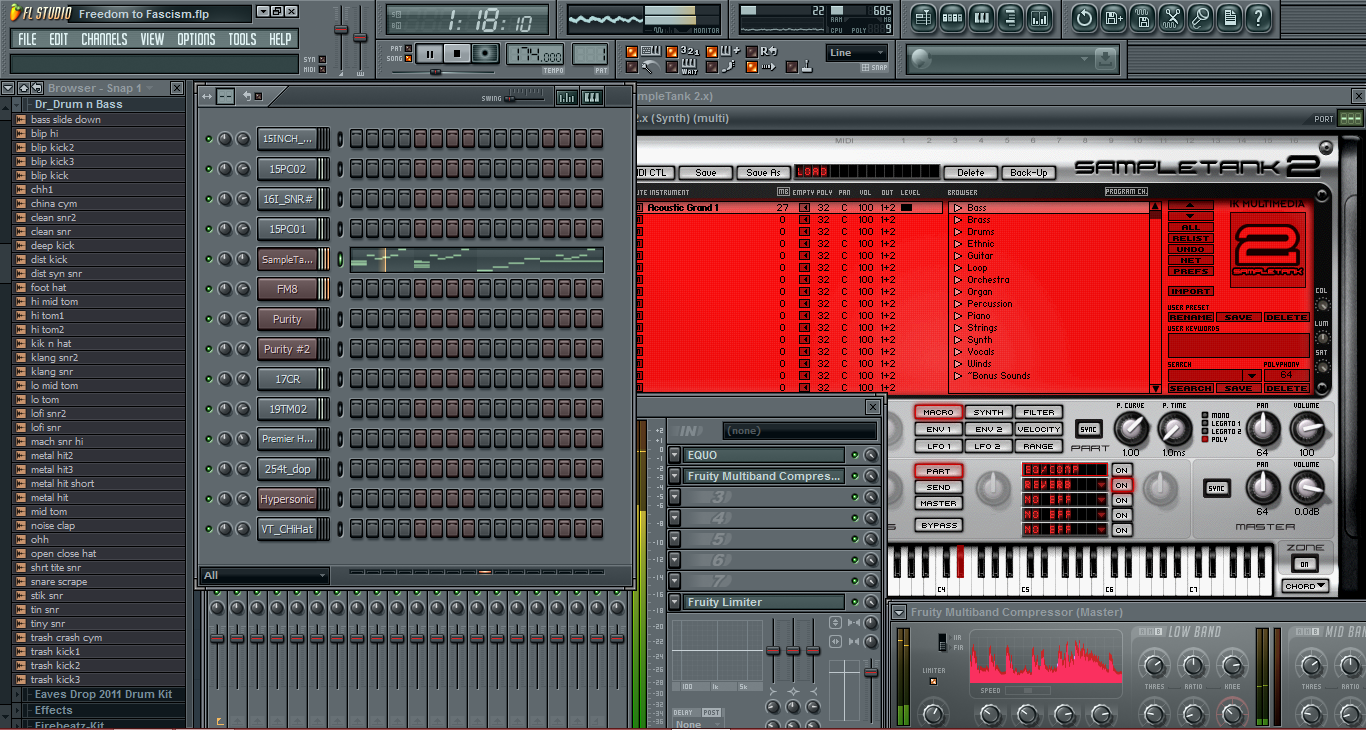The image size is (1366, 730).
Task: Disable the Fruity Limiter slot light
Action: tap(855, 602)
